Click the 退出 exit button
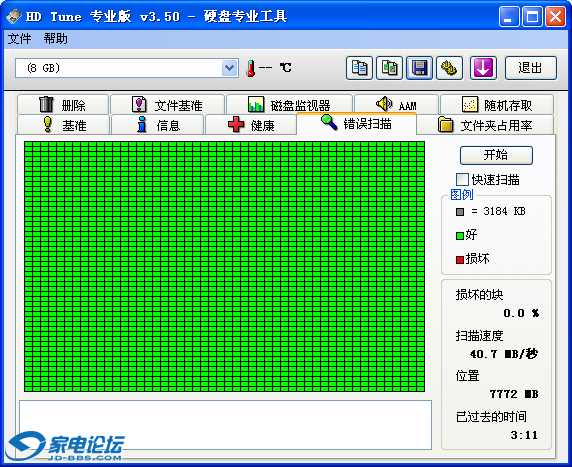This screenshot has height=467, width=572. tap(531, 68)
